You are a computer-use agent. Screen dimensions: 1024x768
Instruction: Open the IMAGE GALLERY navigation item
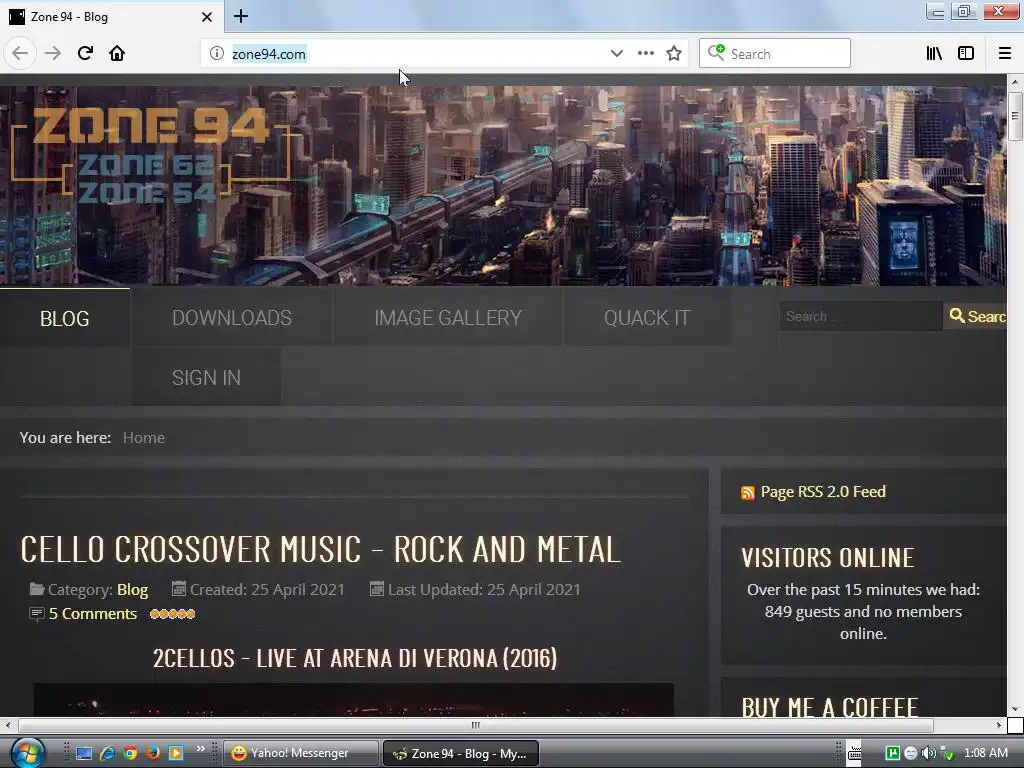point(448,318)
